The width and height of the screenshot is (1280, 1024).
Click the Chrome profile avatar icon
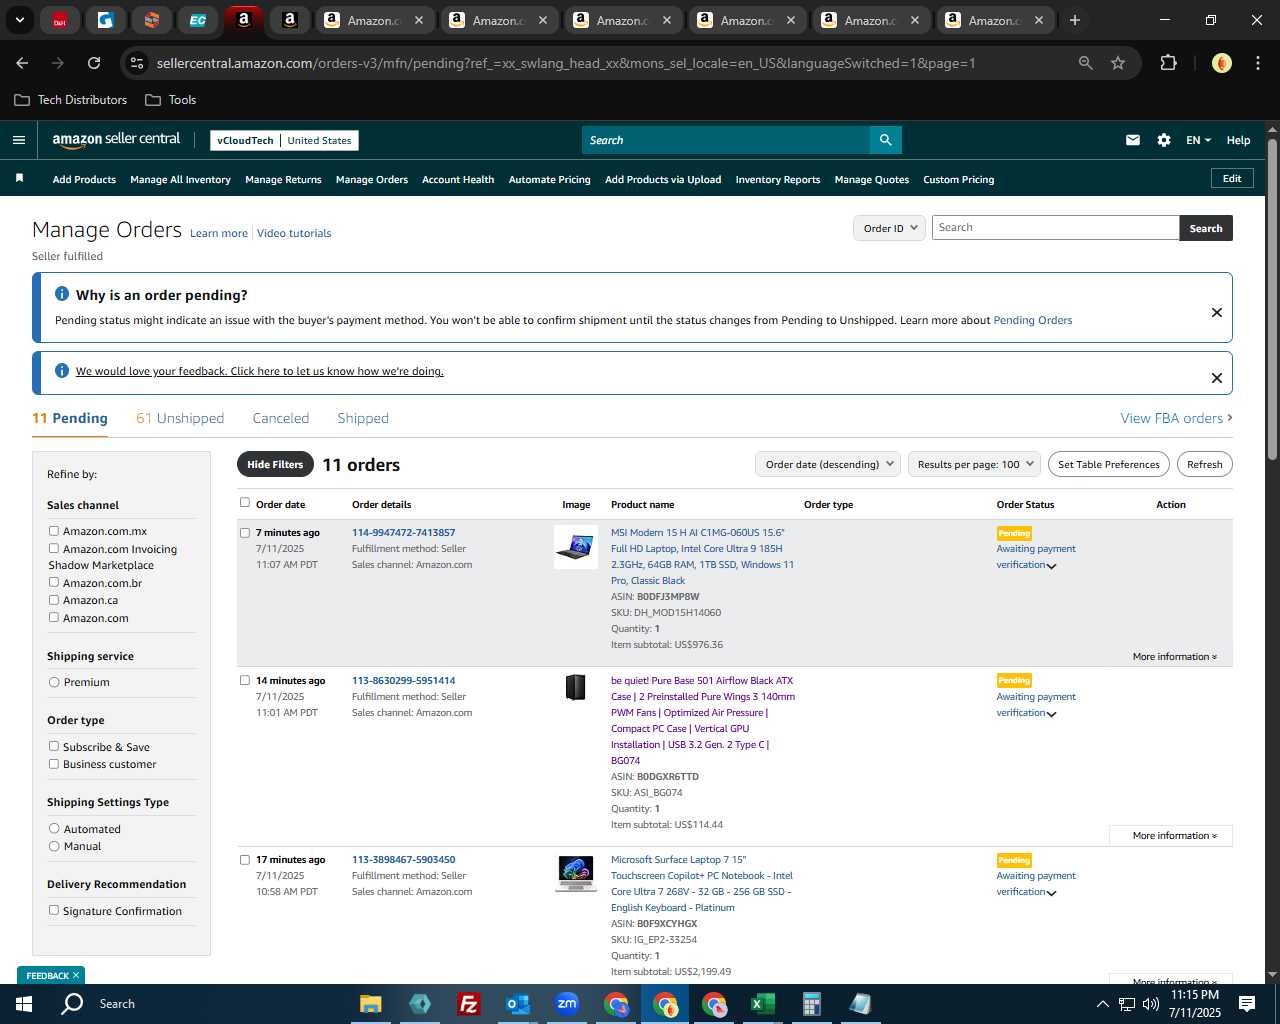coord(1221,63)
